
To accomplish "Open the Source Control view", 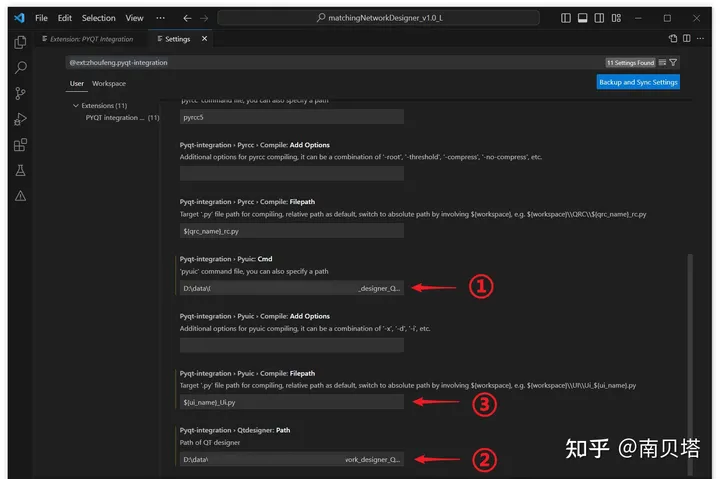I will point(20,94).
